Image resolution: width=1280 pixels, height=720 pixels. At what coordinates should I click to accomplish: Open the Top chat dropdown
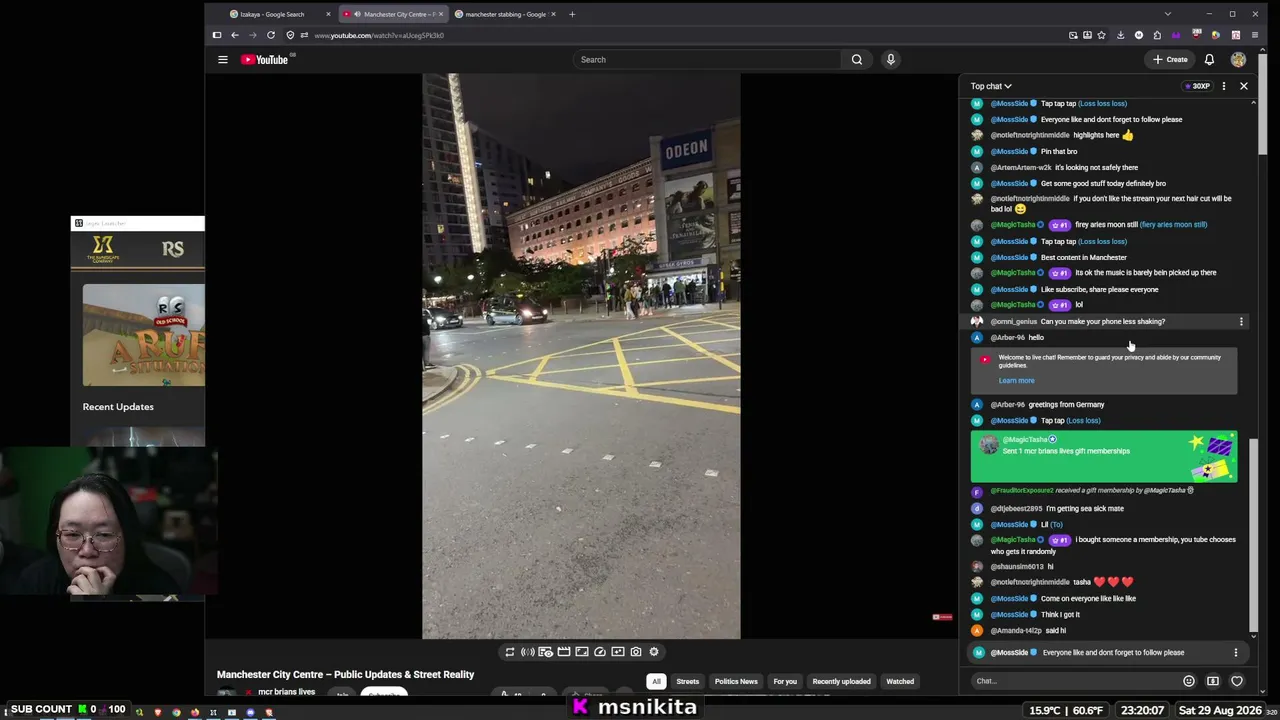991,86
